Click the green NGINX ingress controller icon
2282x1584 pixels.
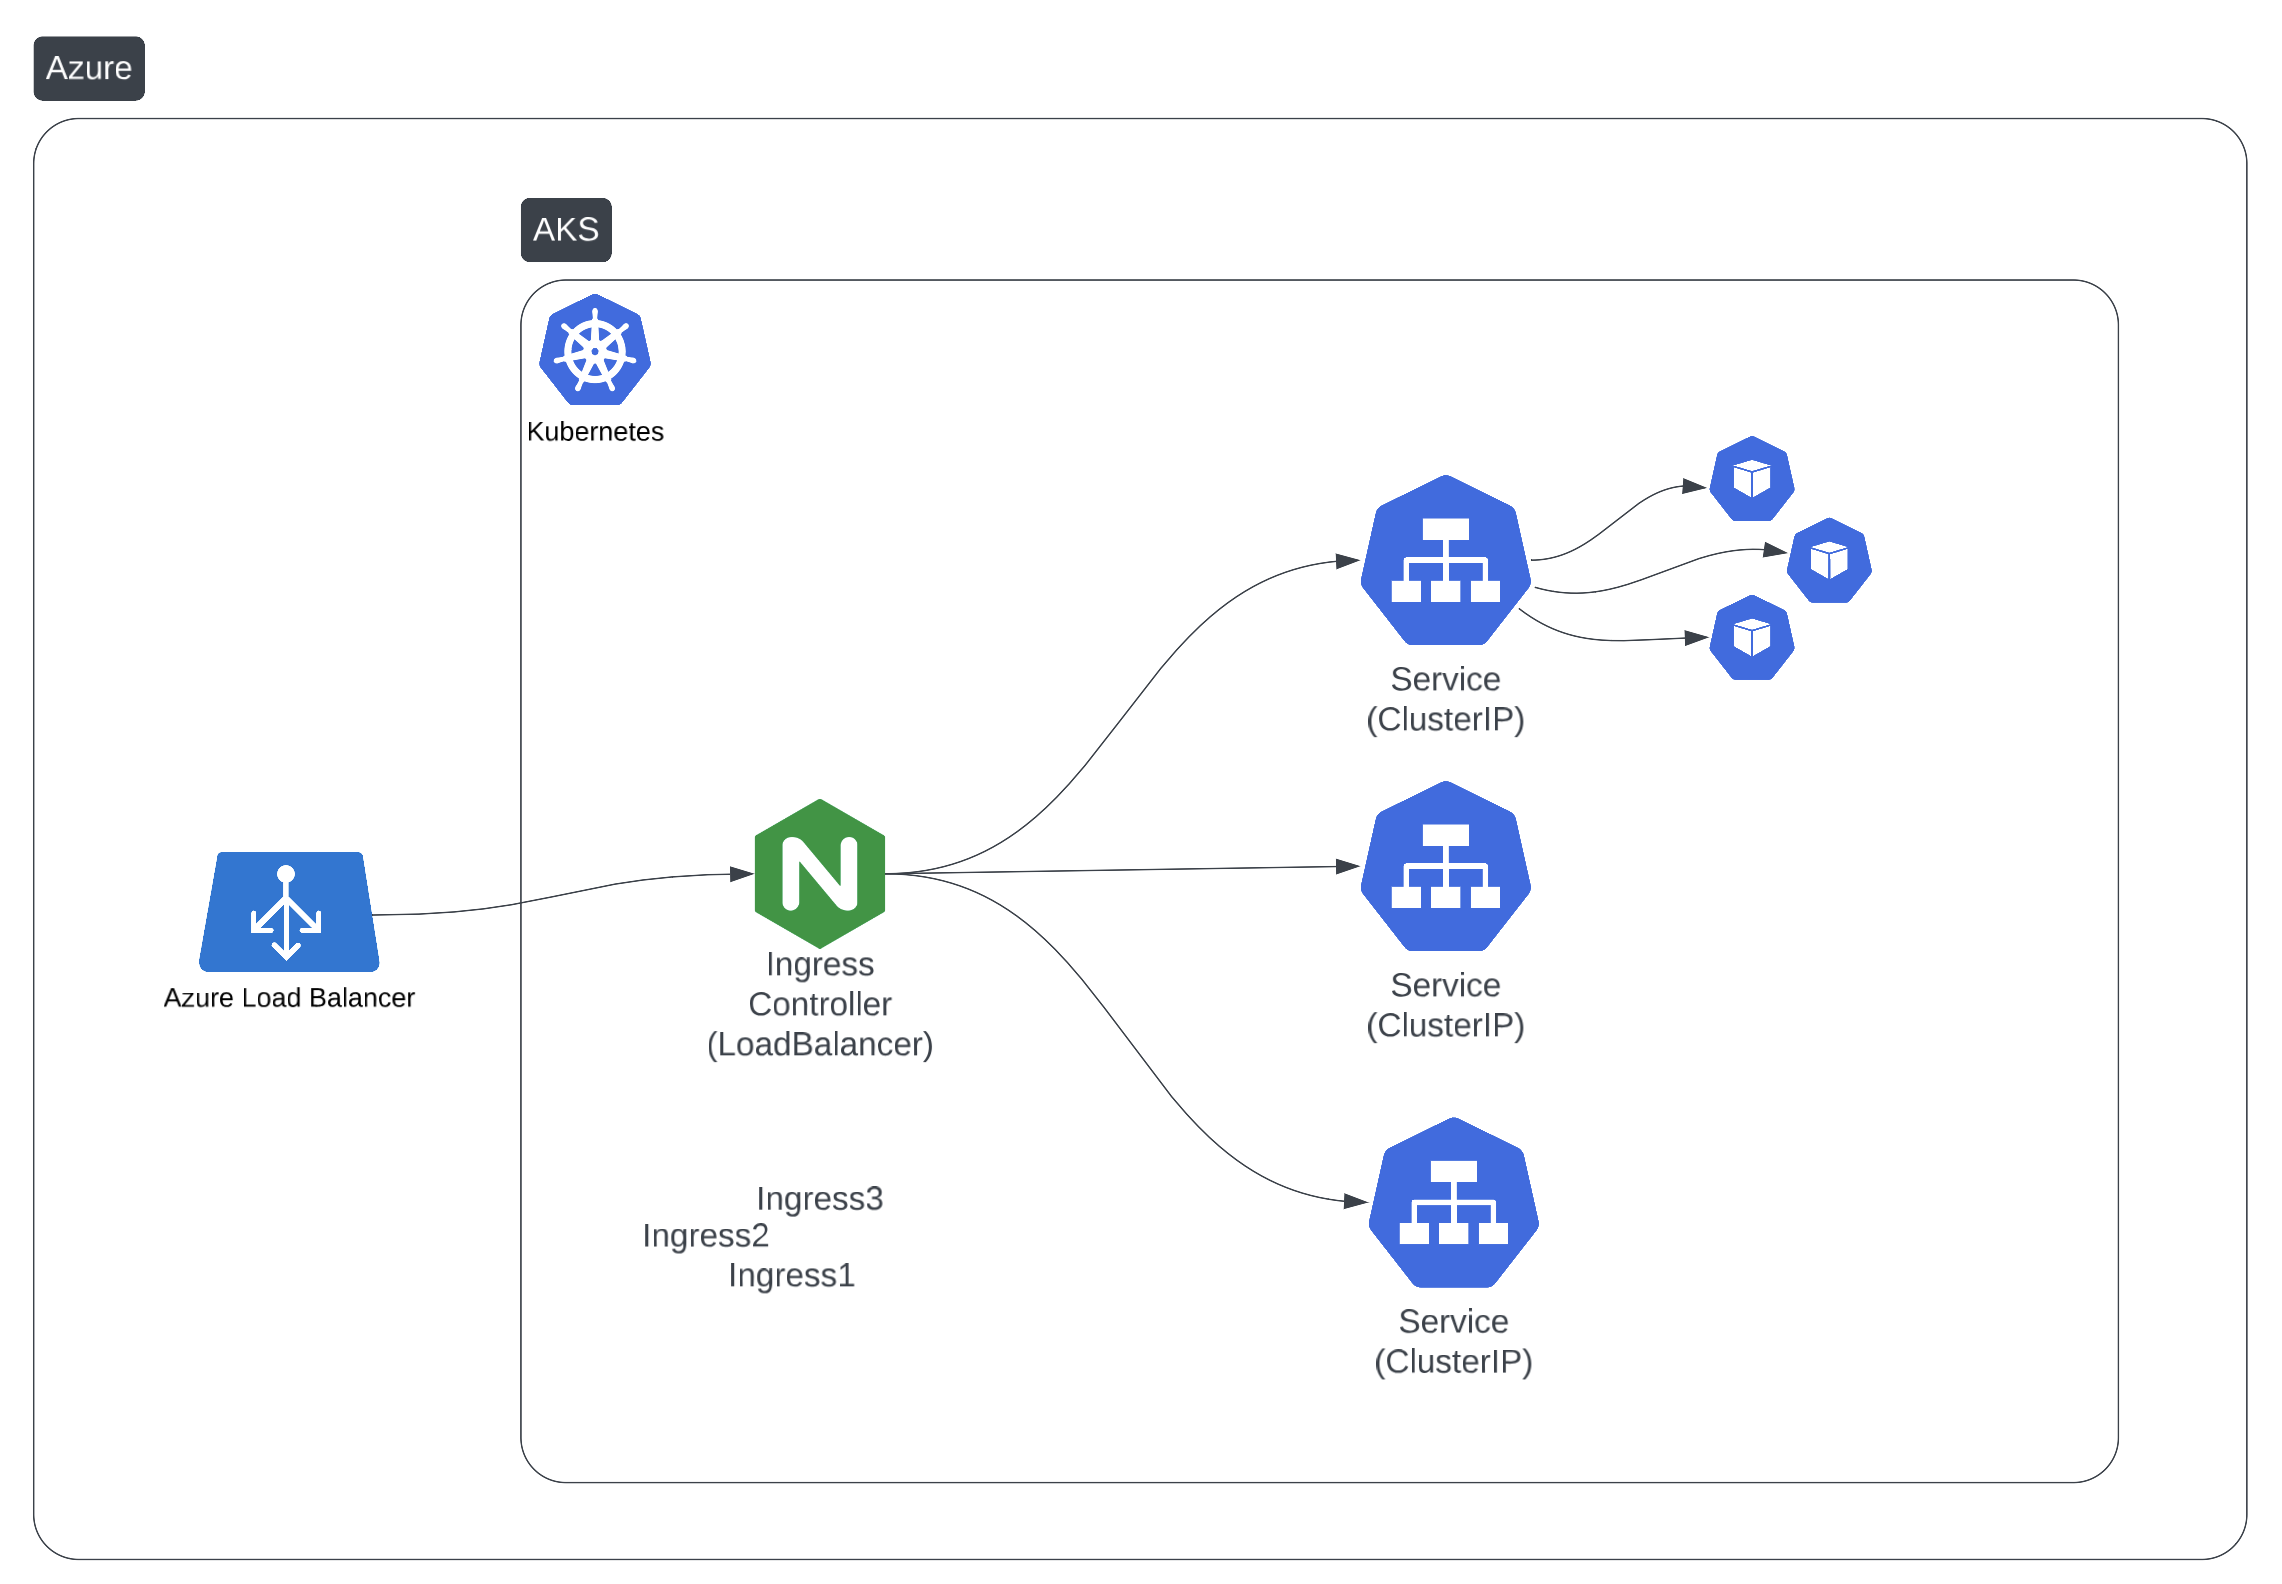click(x=819, y=873)
